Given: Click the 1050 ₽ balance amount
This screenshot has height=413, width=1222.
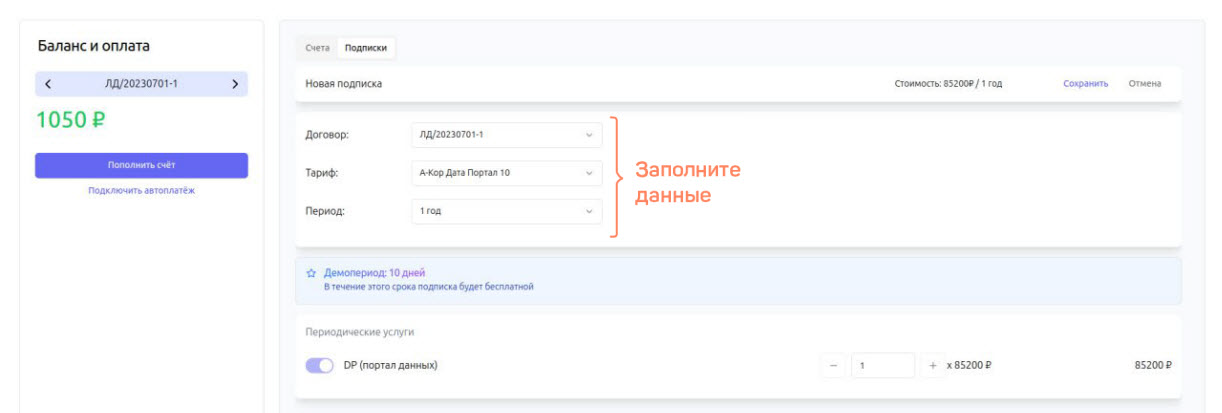Looking at the screenshot, I should [x=71, y=120].
